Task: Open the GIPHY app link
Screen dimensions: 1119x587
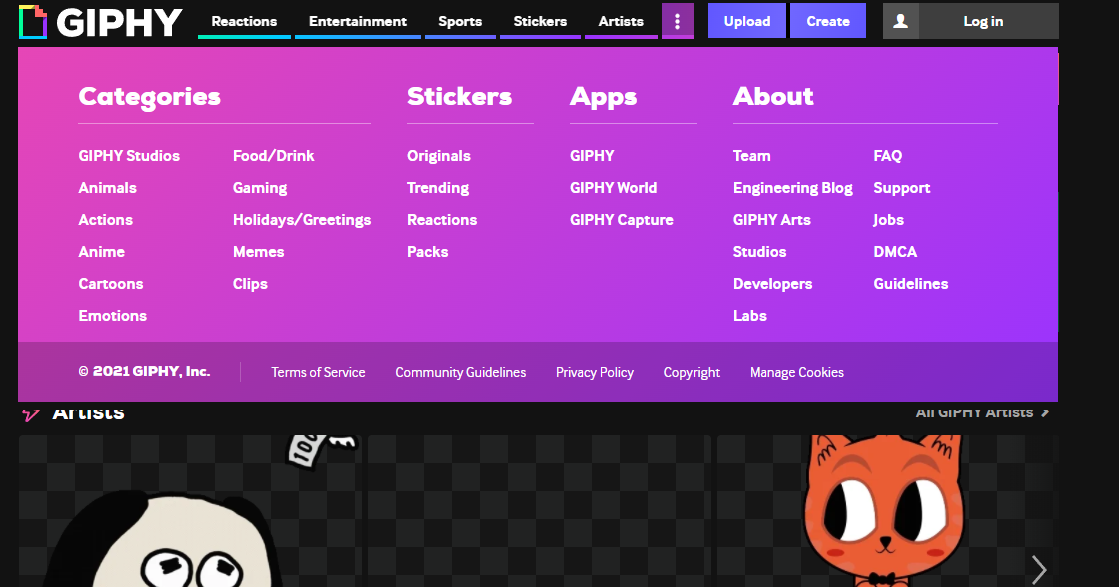Action: (592, 155)
